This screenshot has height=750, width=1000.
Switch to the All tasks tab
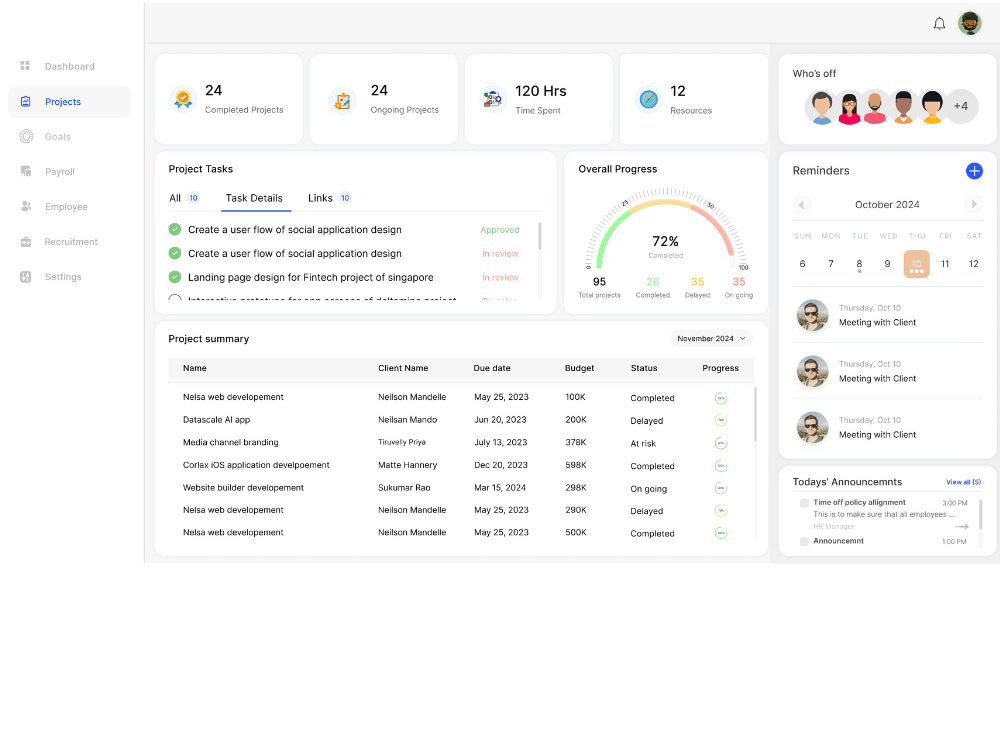(184, 198)
